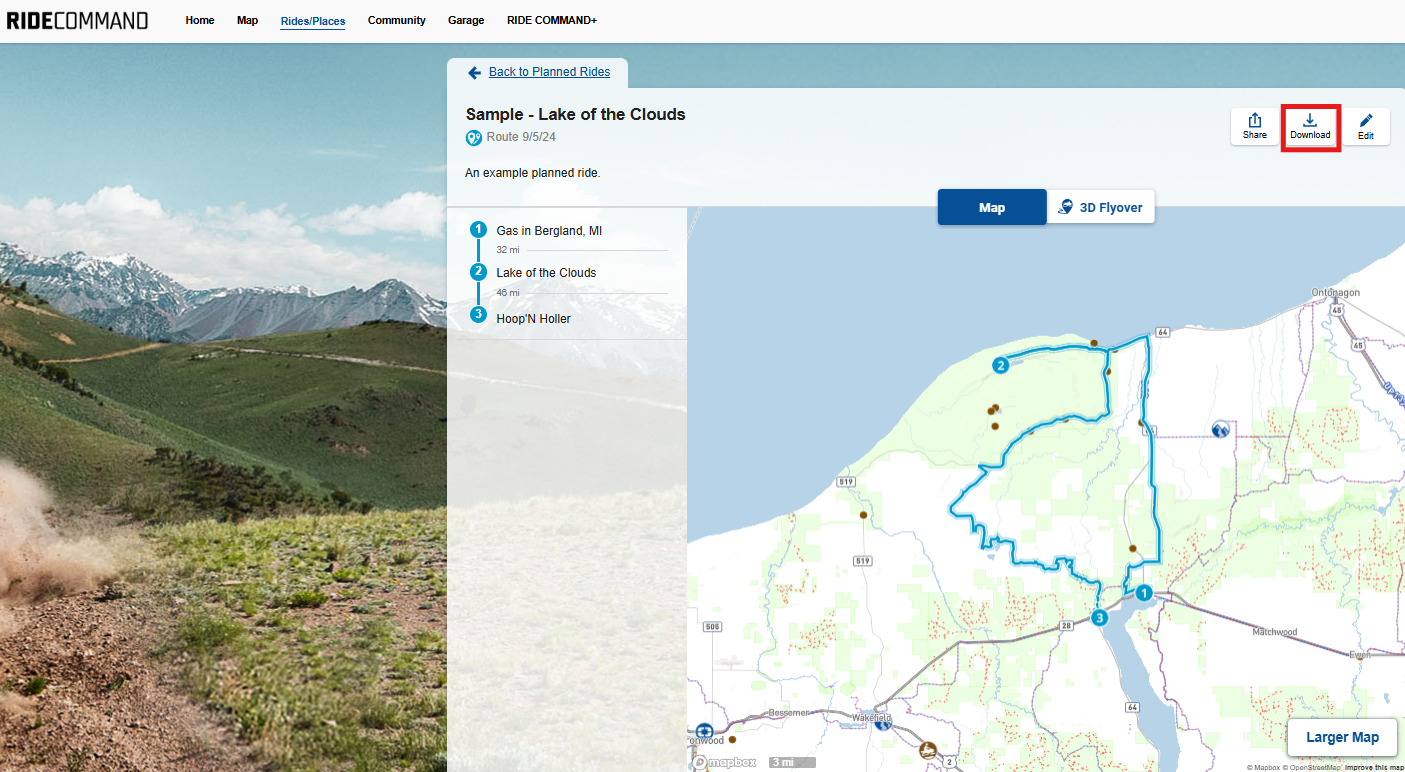Switch to the Map tab
Screen dimensions: 1405x772
click(992, 207)
